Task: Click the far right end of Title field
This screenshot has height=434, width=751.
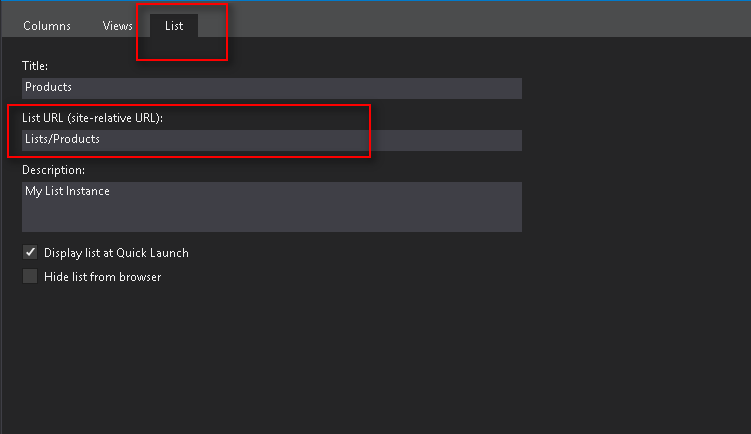Action: 510,88
